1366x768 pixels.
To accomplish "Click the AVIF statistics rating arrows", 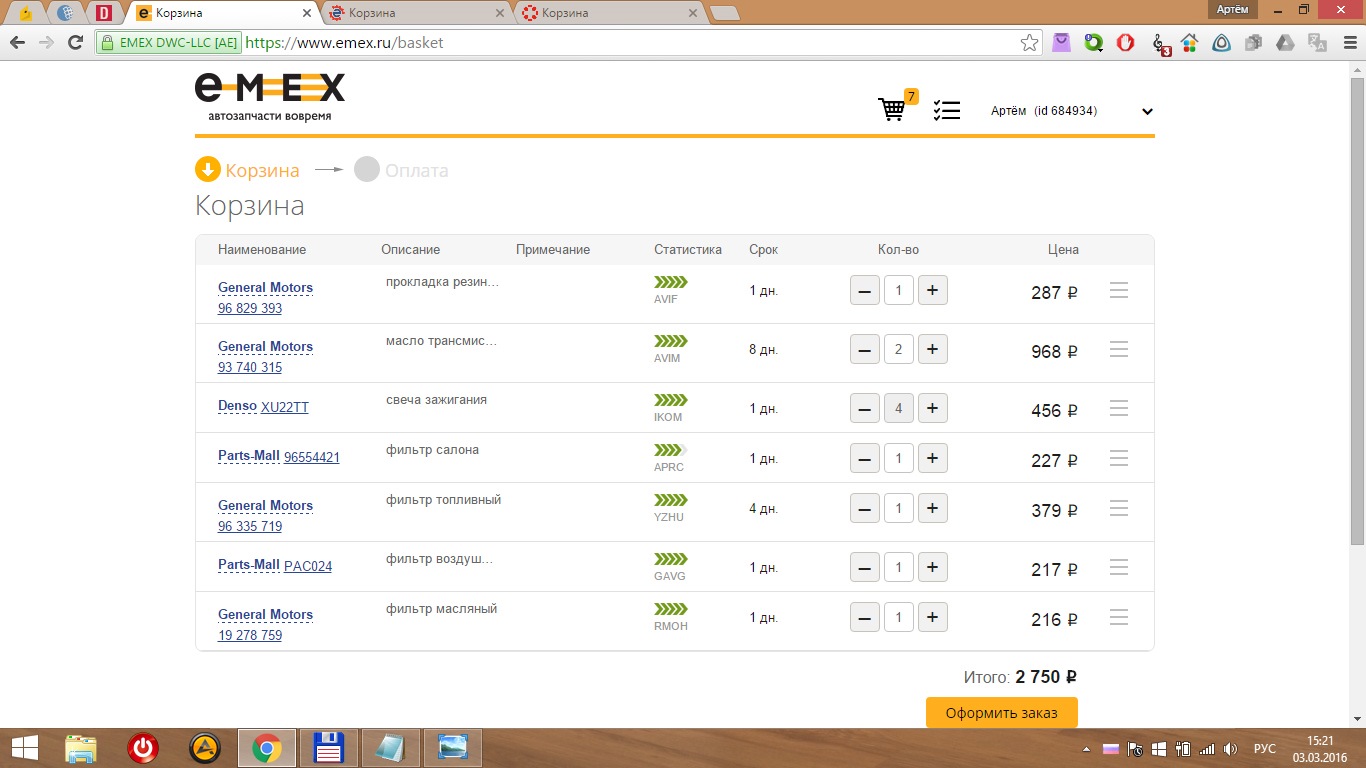I will [671, 282].
